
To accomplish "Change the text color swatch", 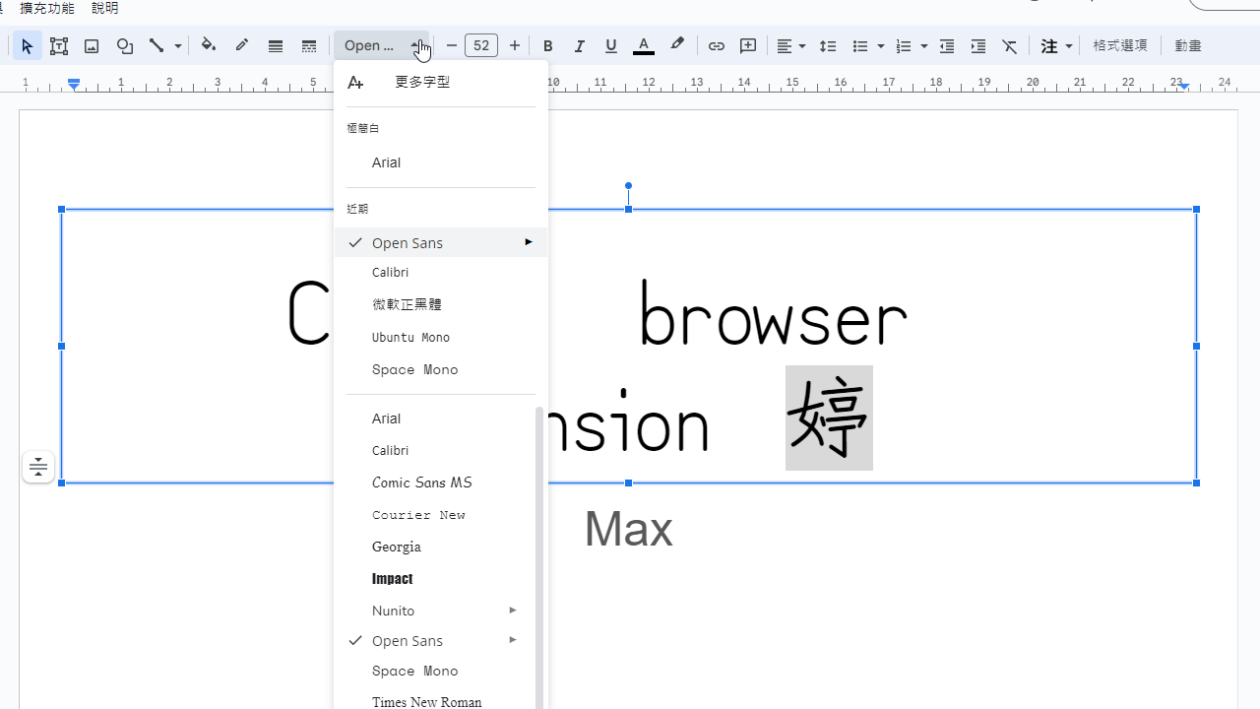I will click(x=643, y=45).
